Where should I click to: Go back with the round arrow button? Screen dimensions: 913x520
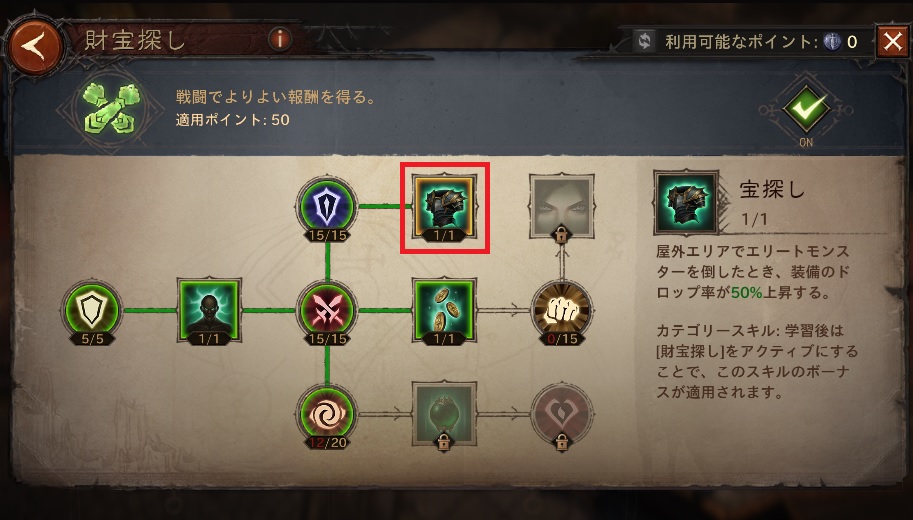[x=34, y=45]
